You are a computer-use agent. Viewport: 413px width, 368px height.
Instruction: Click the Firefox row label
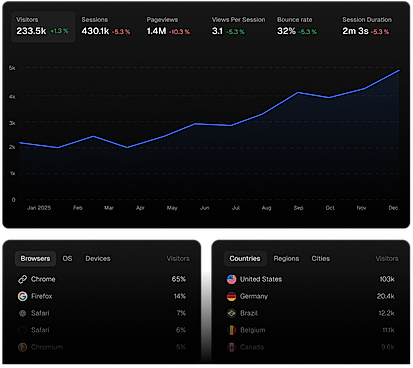(42, 296)
